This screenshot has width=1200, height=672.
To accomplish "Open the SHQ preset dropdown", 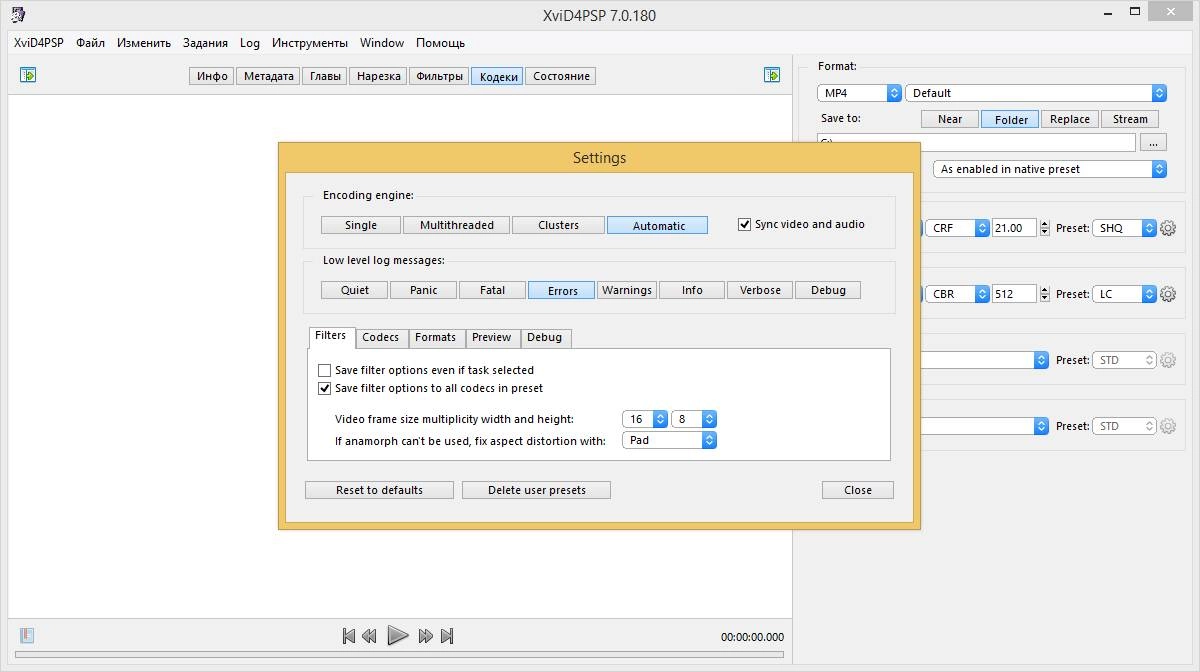I will pos(1125,228).
